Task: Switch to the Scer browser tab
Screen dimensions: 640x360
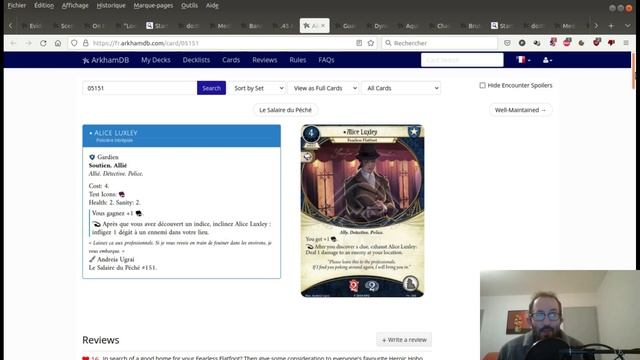Action: tap(64, 26)
